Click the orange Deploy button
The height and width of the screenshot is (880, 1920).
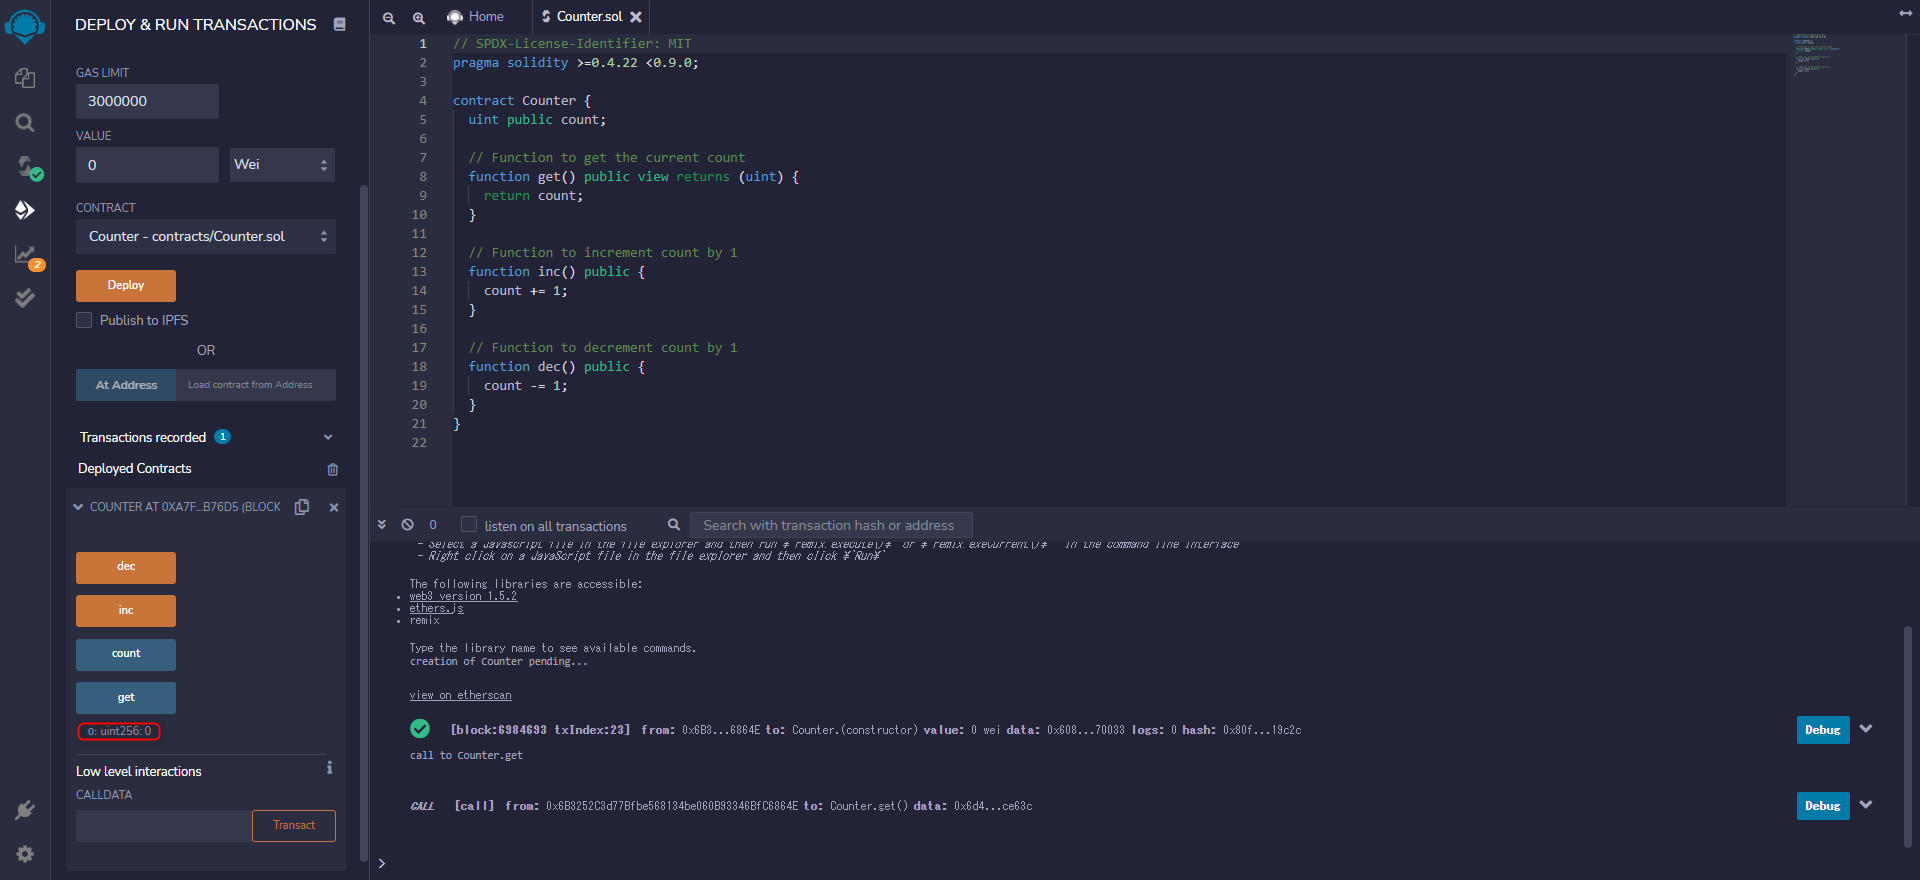click(126, 285)
